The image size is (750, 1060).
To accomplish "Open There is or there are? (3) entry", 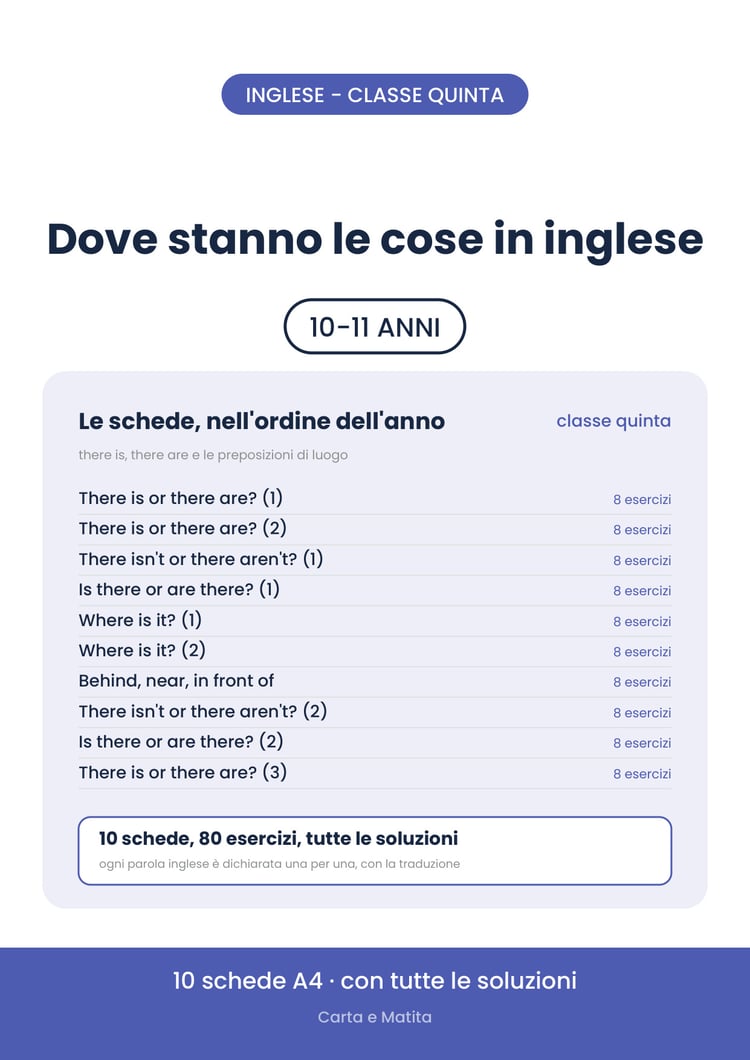I will 375,773.
